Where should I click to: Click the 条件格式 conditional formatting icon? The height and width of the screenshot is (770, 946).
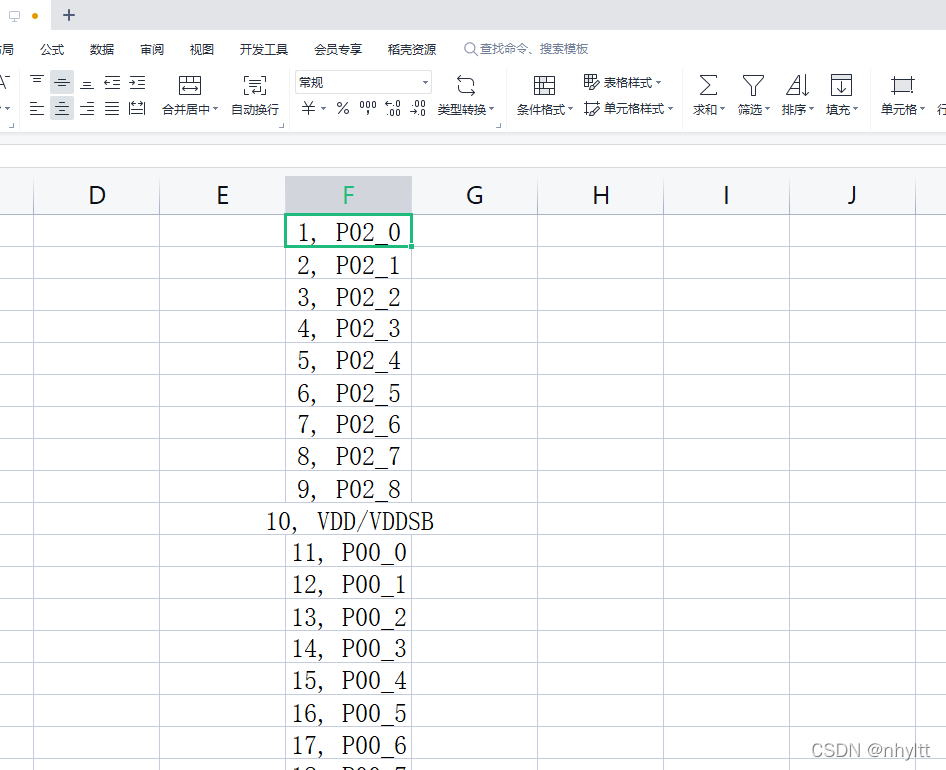544,85
